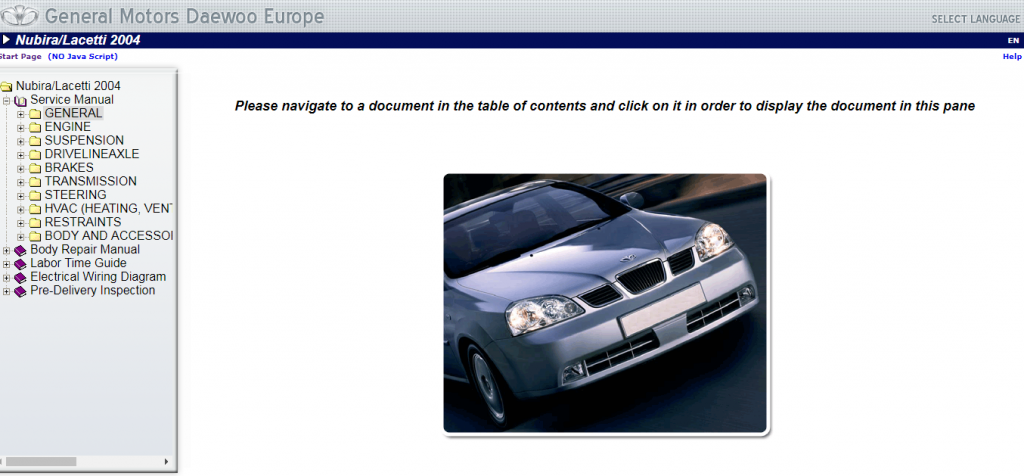Click the Labor Time Guide book icon
1024x476 pixels.
(21, 264)
